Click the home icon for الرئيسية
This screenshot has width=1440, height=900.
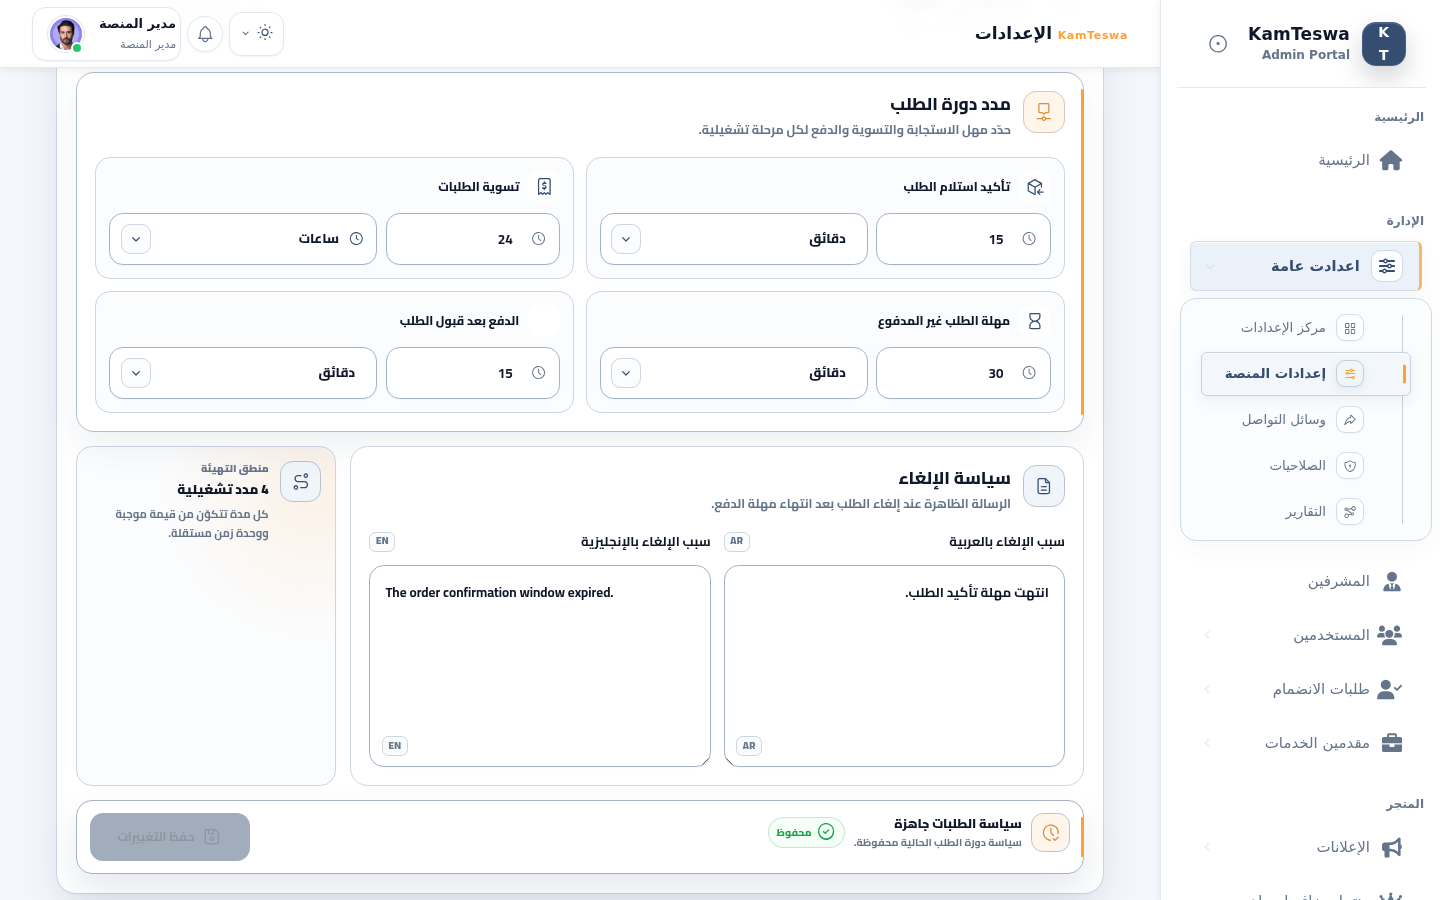click(x=1391, y=161)
